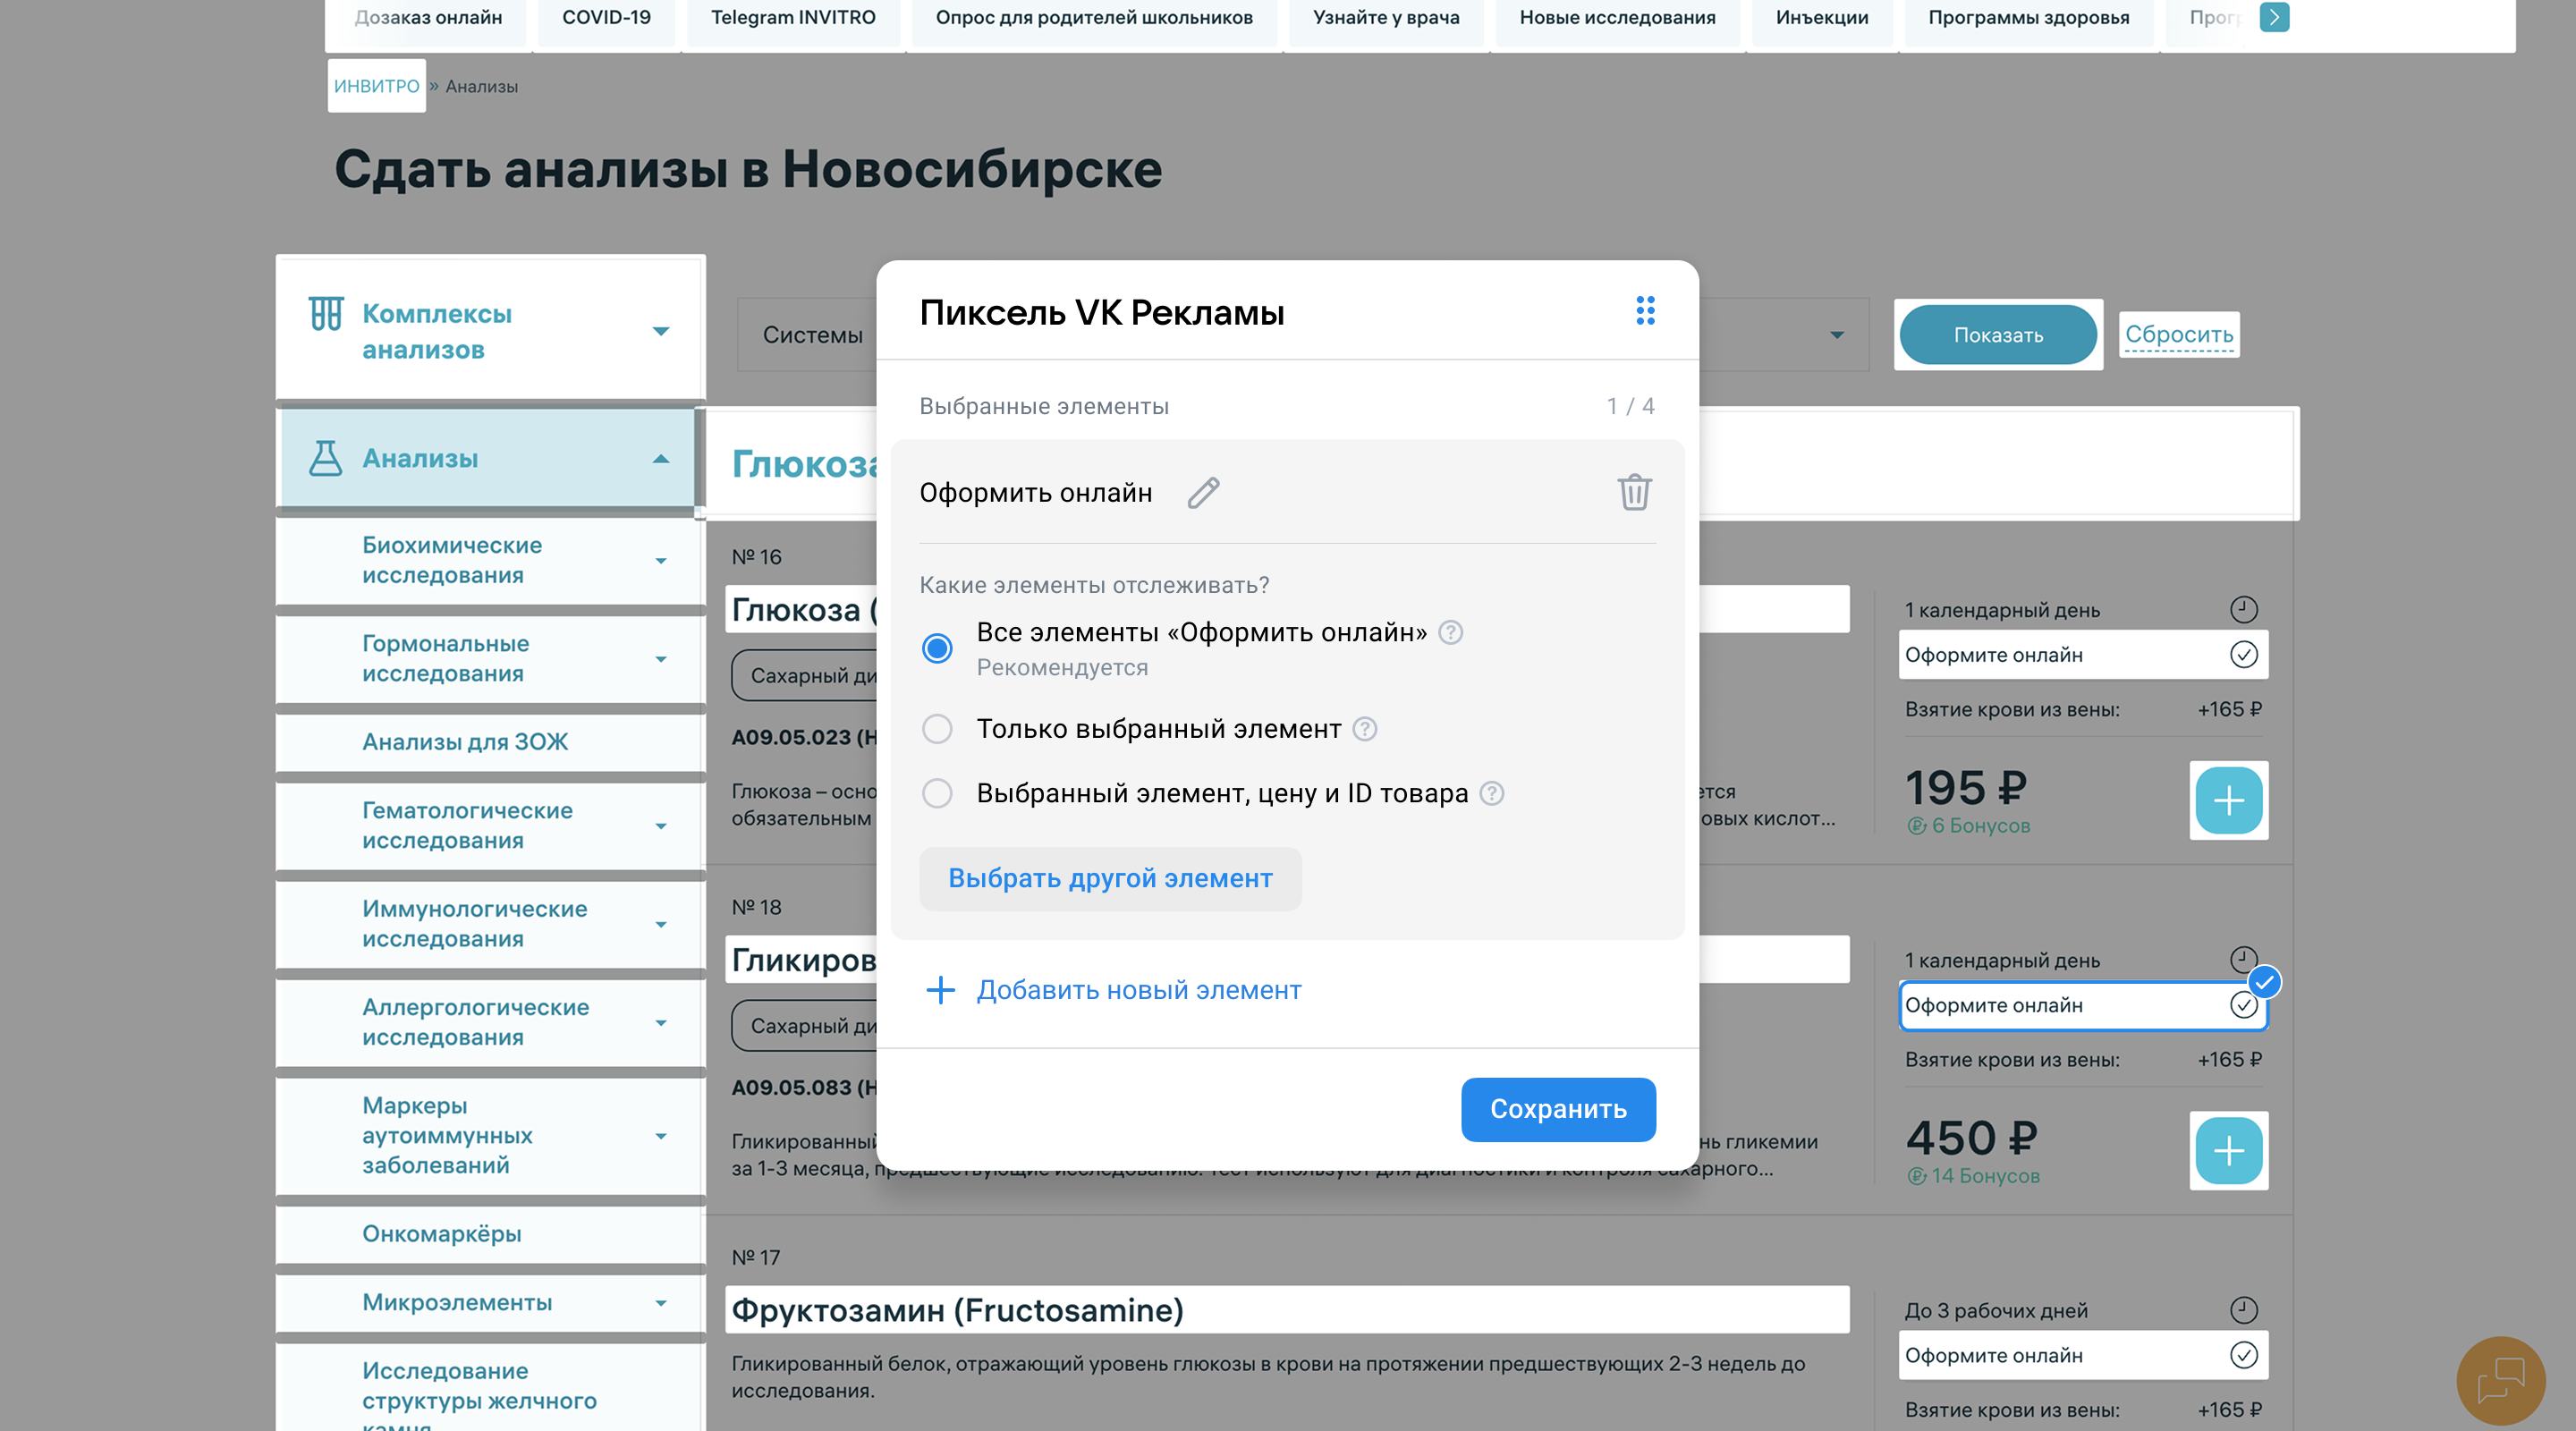
Task: Click the blue checkmark badge on highlighted element
Action: coord(2265,982)
